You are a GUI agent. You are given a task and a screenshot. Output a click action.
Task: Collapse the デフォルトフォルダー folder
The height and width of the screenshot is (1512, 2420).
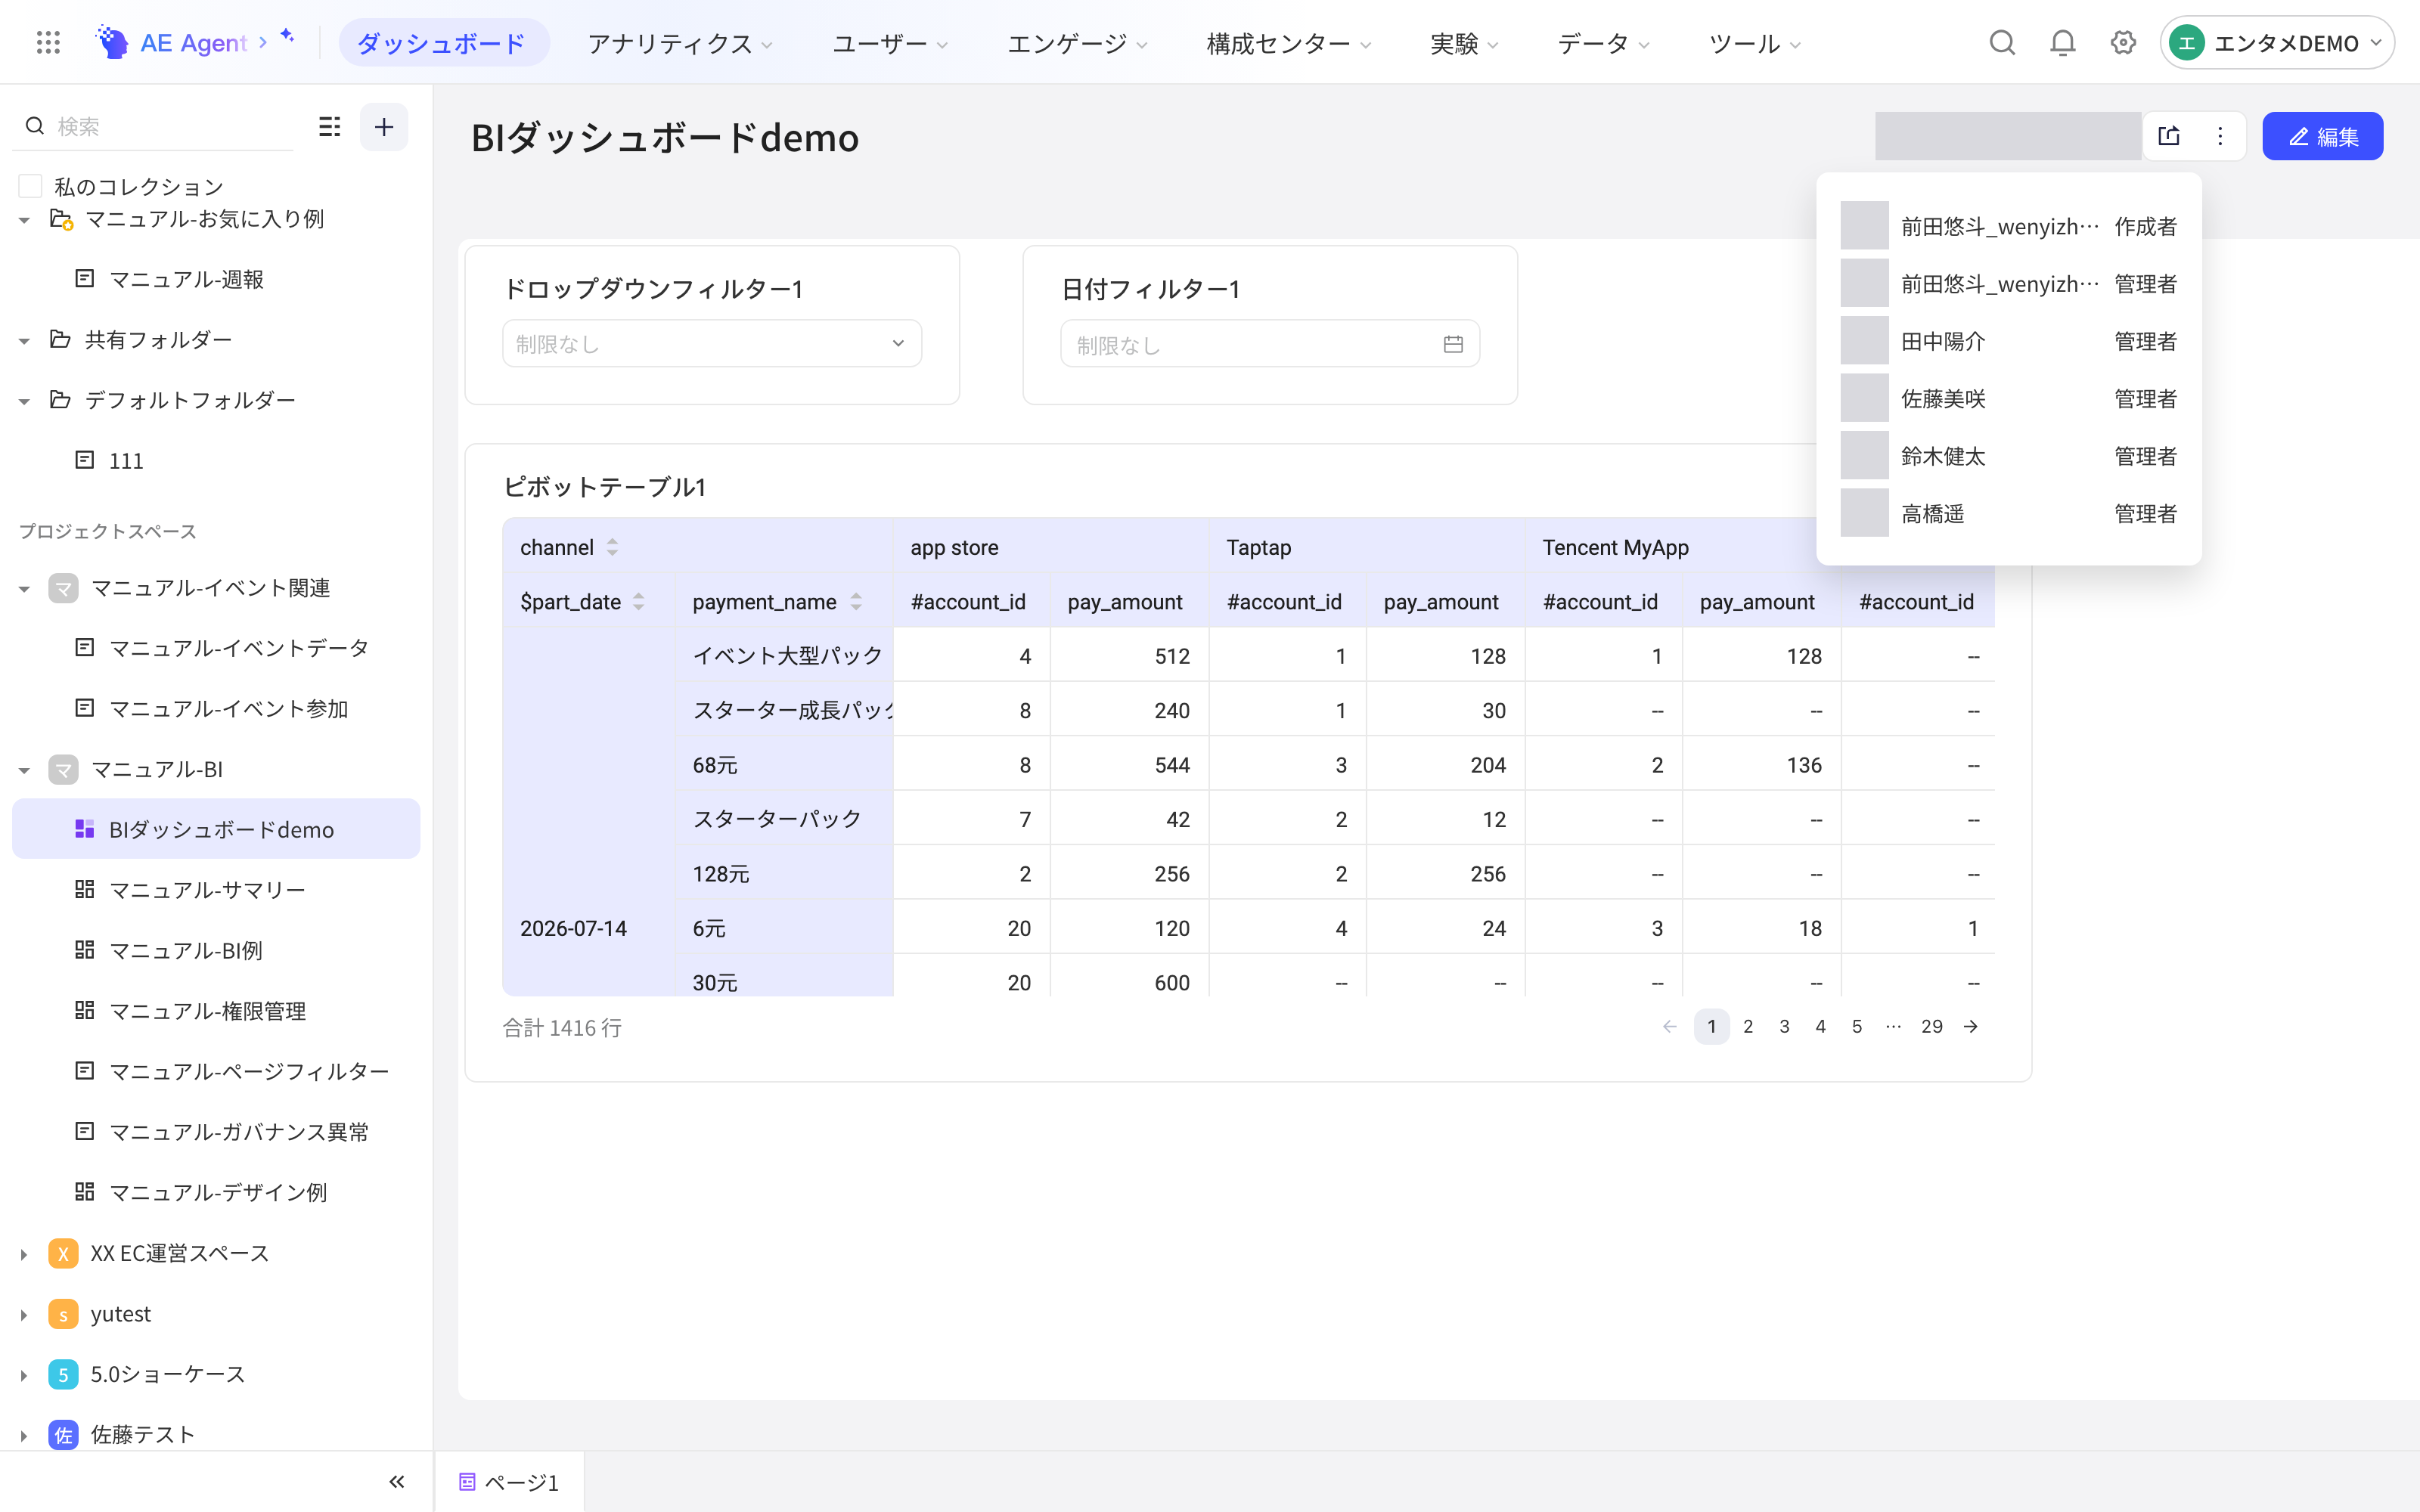coord(24,401)
